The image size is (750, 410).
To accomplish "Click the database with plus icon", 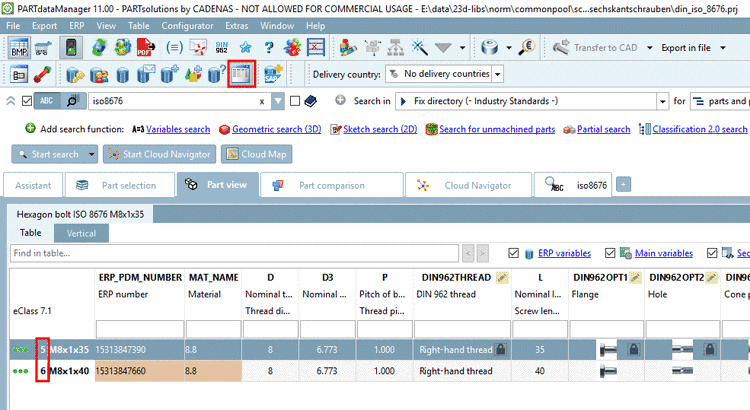I will coord(169,75).
